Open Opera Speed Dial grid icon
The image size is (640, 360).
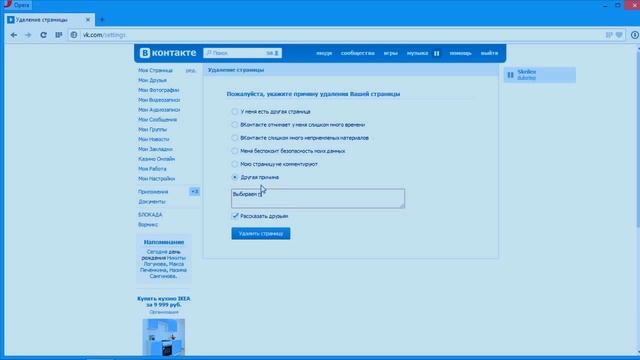click(59, 35)
